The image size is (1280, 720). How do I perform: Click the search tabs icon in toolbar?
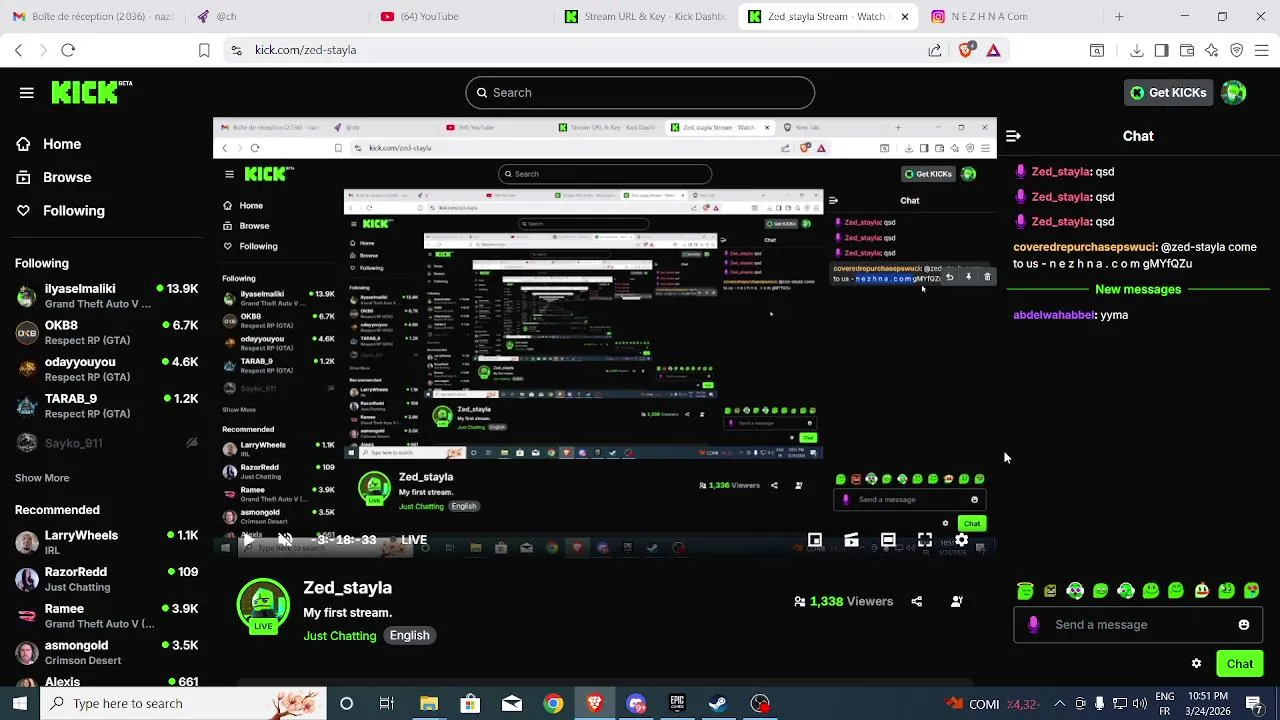(x=1097, y=50)
